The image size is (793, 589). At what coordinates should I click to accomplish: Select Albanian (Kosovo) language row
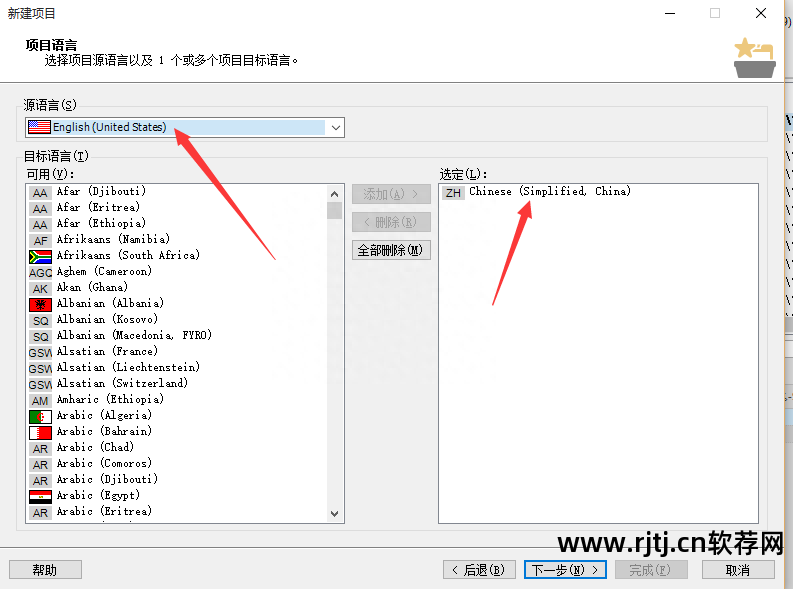(177, 320)
